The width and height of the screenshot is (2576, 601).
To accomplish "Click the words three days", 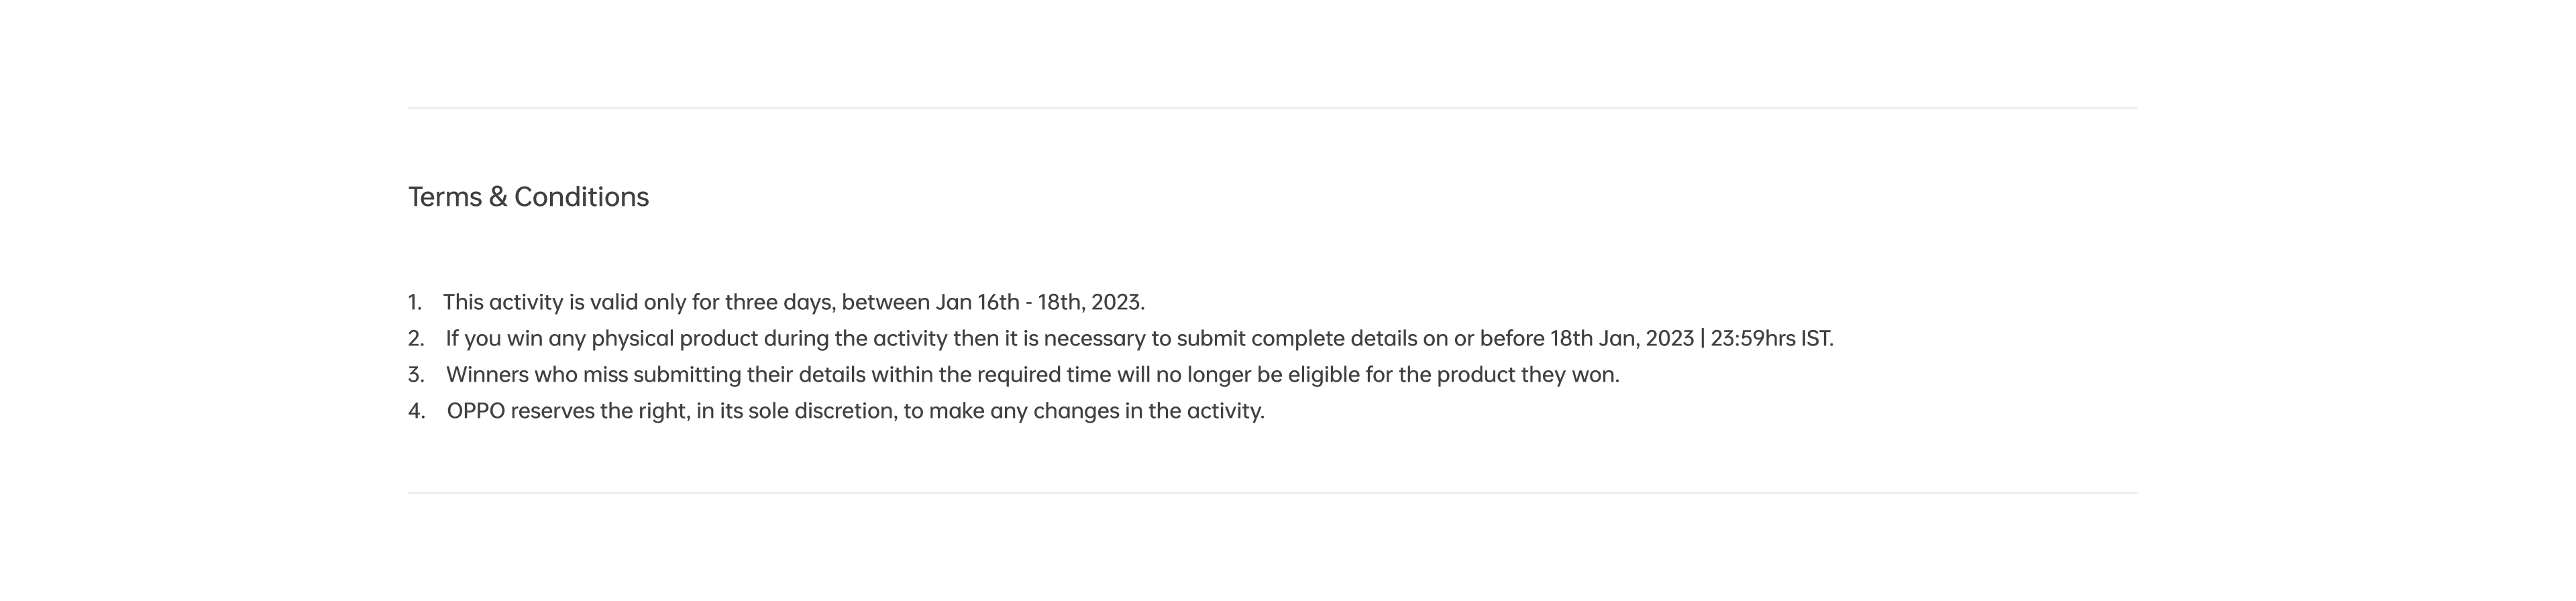I will click(x=780, y=302).
